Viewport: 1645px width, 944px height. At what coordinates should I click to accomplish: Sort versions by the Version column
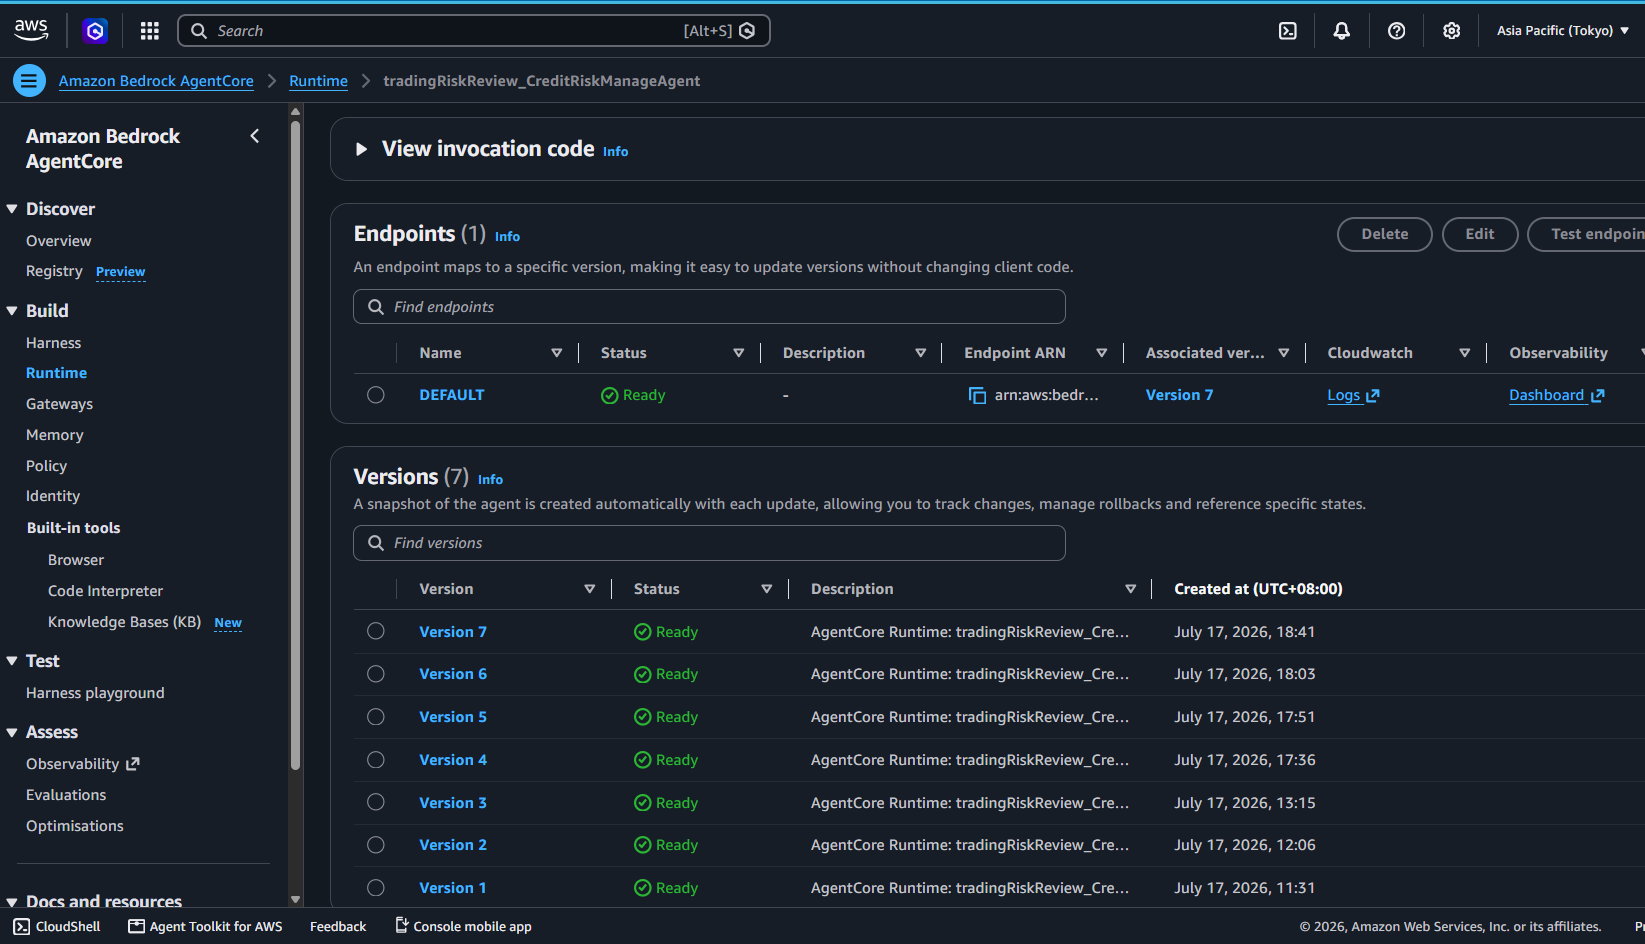pos(590,589)
